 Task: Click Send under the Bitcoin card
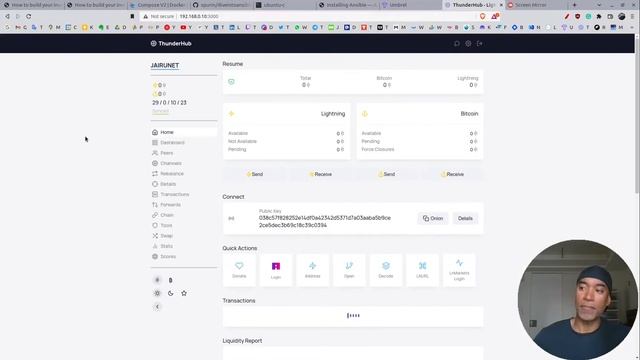point(387,174)
